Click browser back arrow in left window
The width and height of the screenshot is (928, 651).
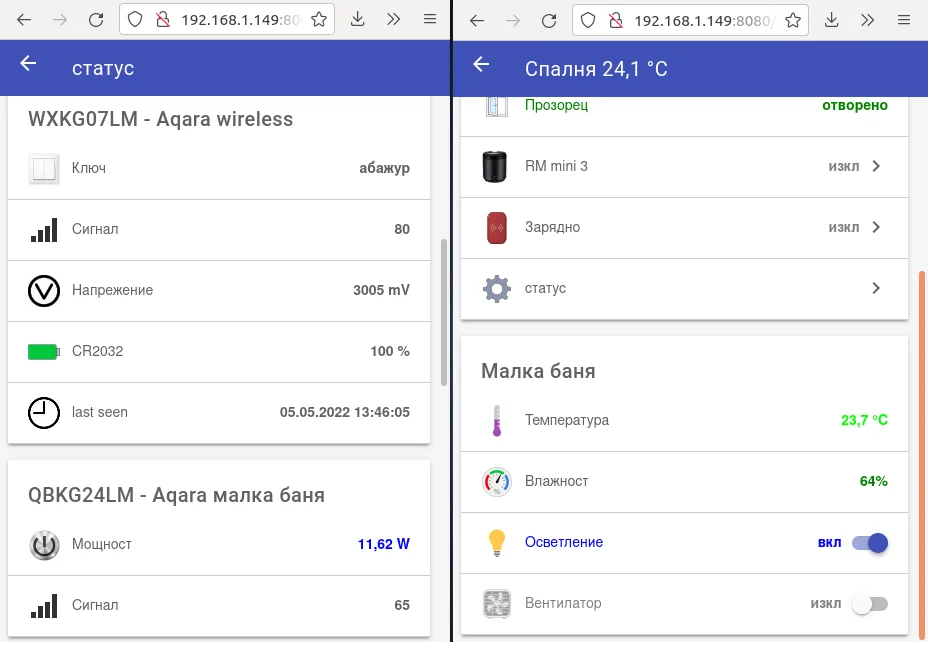(x=24, y=20)
